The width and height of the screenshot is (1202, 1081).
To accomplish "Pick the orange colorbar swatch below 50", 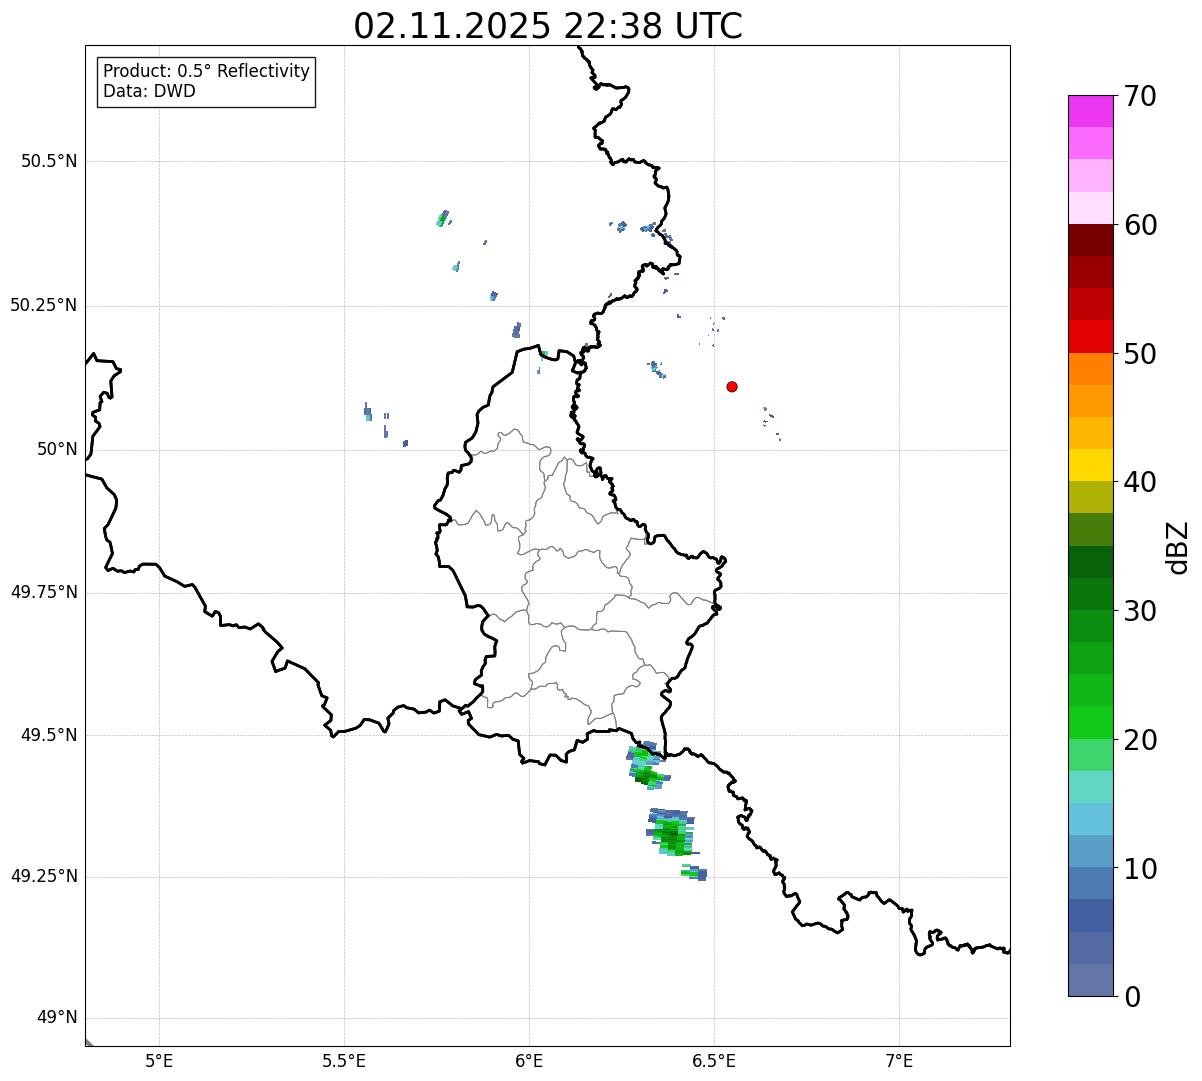I will (1090, 369).
